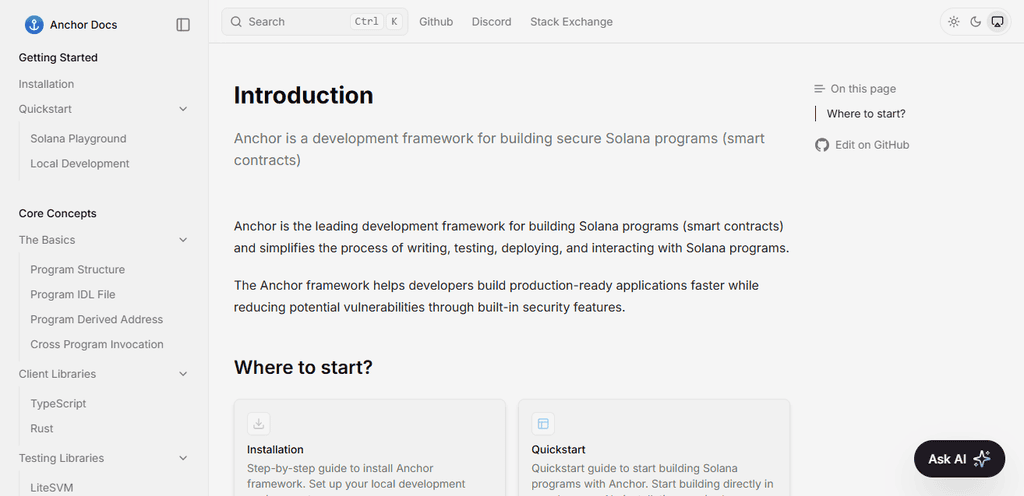Collapse the Client Libraries chevron
Viewport: 1024px width, 496px height.
pyautogui.click(x=184, y=374)
